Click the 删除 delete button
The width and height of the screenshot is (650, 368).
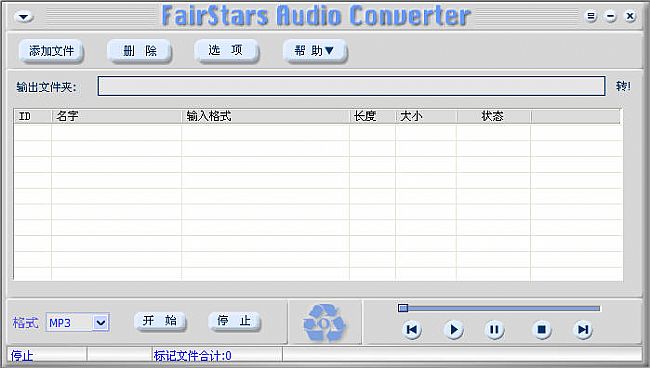tap(139, 51)
